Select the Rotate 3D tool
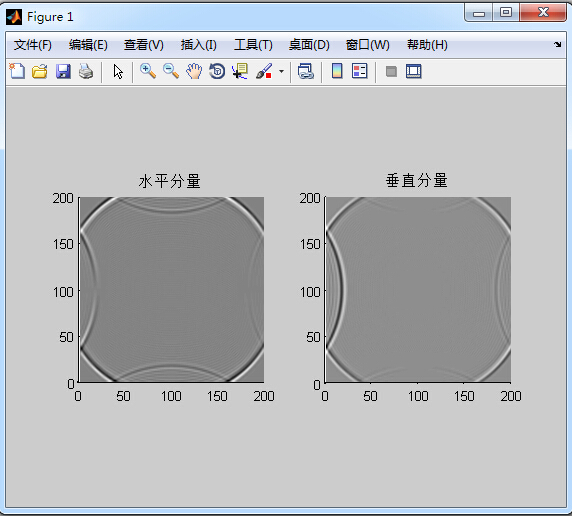Image resolution: width=572 pixels, height=516 pixels. tap(217, 71)
